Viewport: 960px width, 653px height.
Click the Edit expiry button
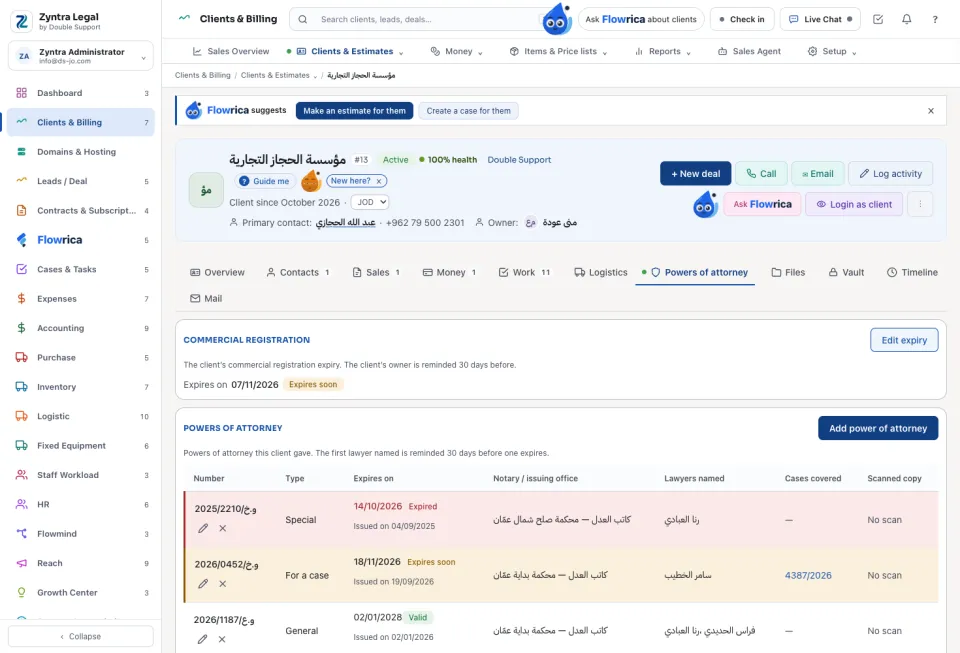pos(904,340)
